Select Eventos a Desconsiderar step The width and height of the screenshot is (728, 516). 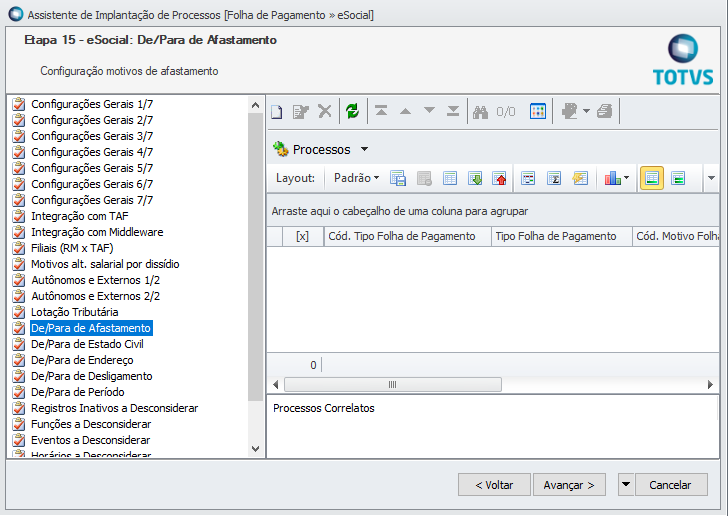tap(90, 440)
